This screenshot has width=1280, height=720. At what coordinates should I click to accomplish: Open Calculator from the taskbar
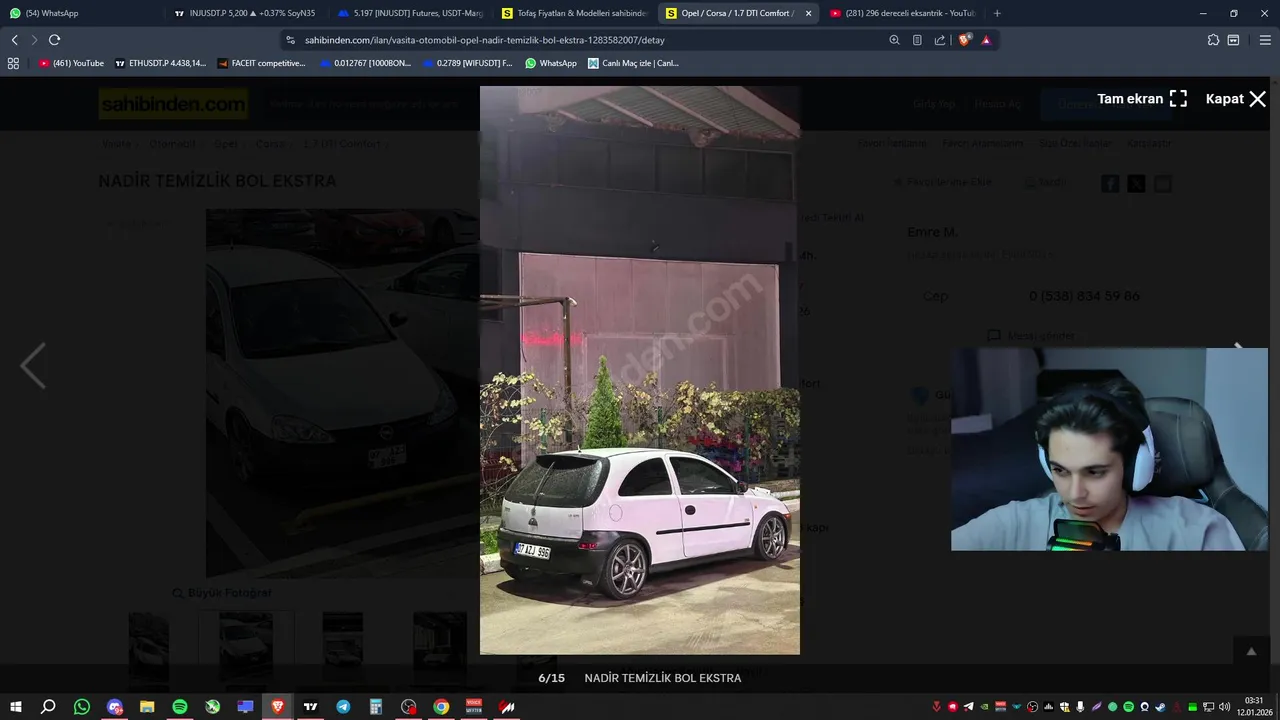pos(376,707)
